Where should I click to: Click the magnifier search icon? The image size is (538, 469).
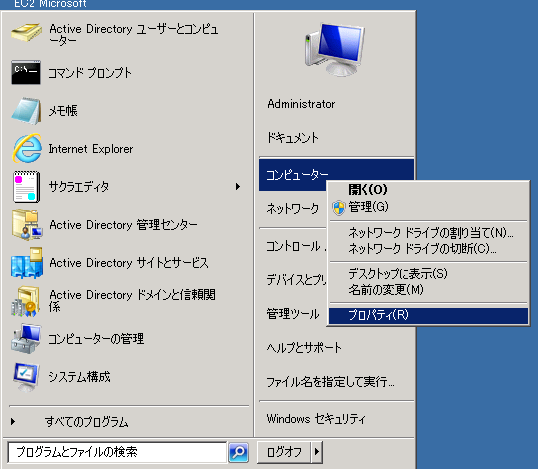(x=238, y=452)
